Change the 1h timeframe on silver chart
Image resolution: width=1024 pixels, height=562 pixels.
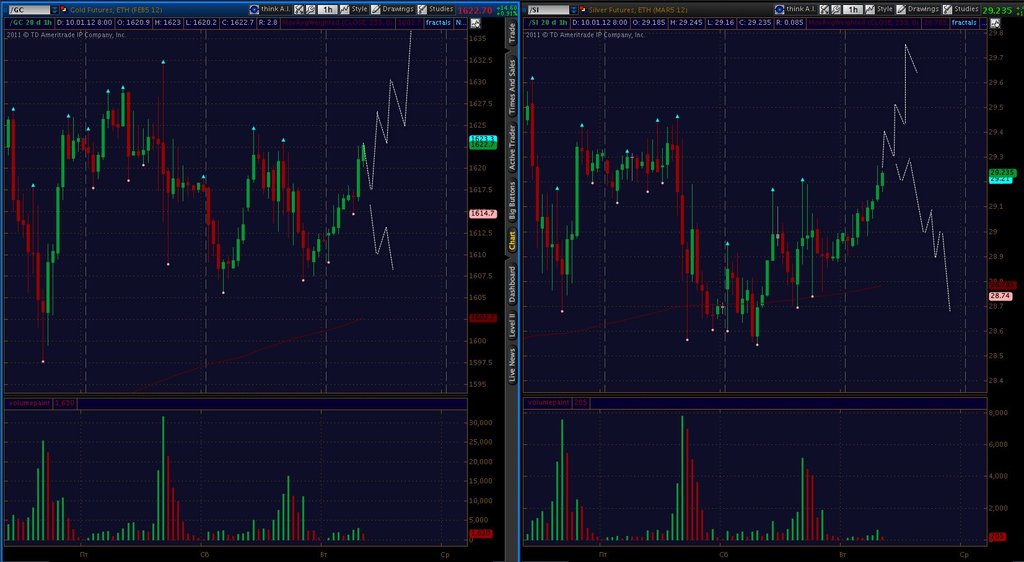pos(853,10)
